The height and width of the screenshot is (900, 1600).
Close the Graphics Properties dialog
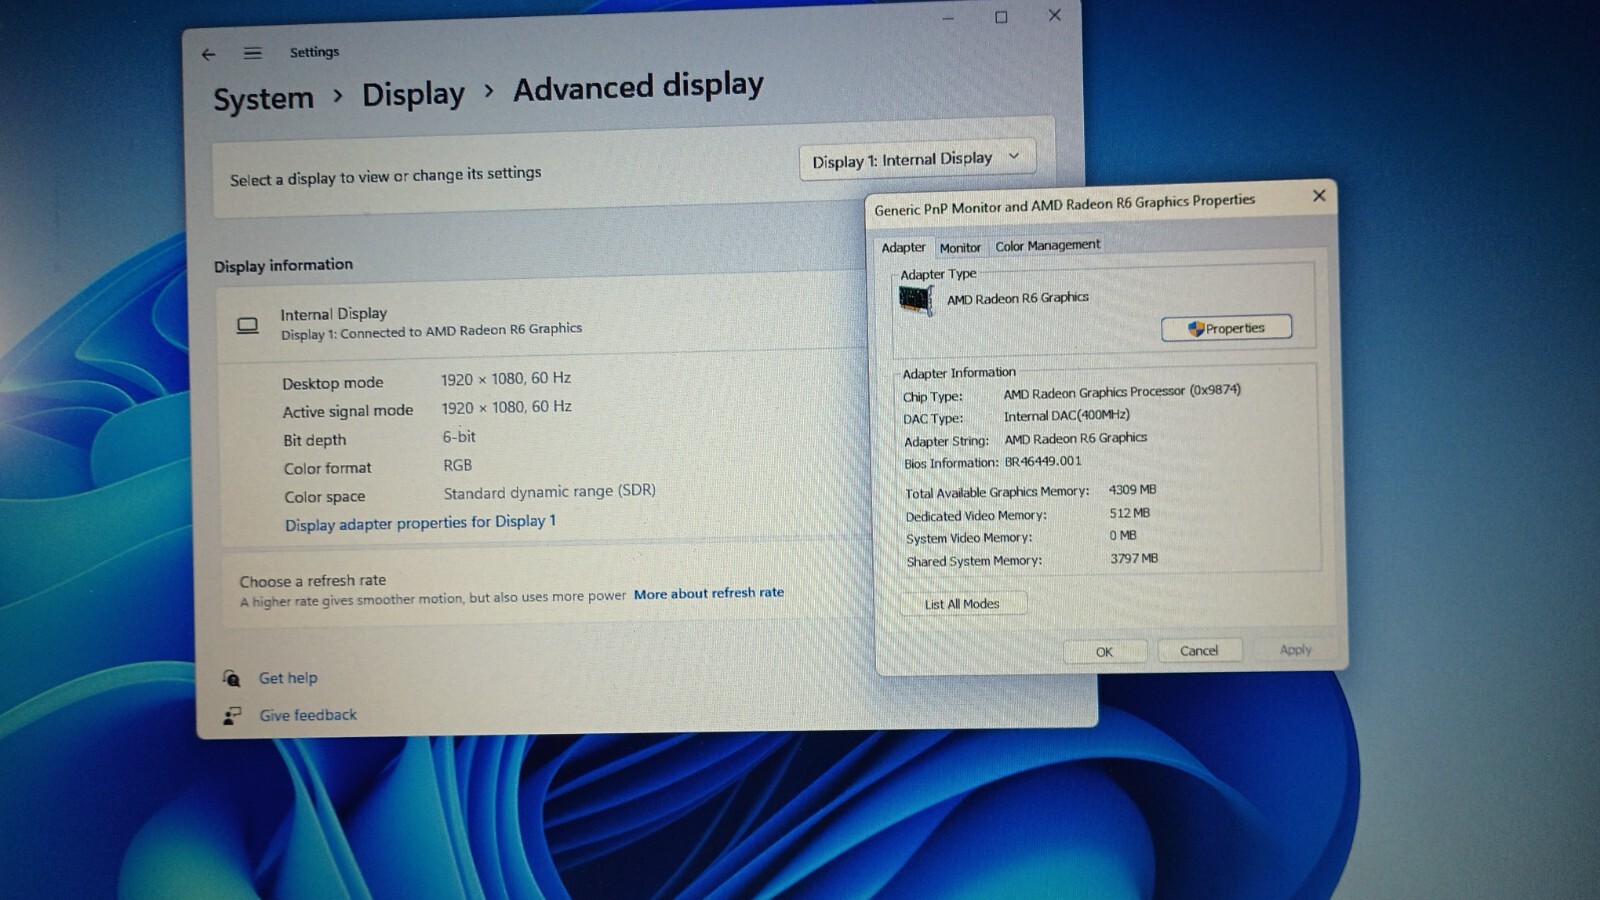(1319, 196)
